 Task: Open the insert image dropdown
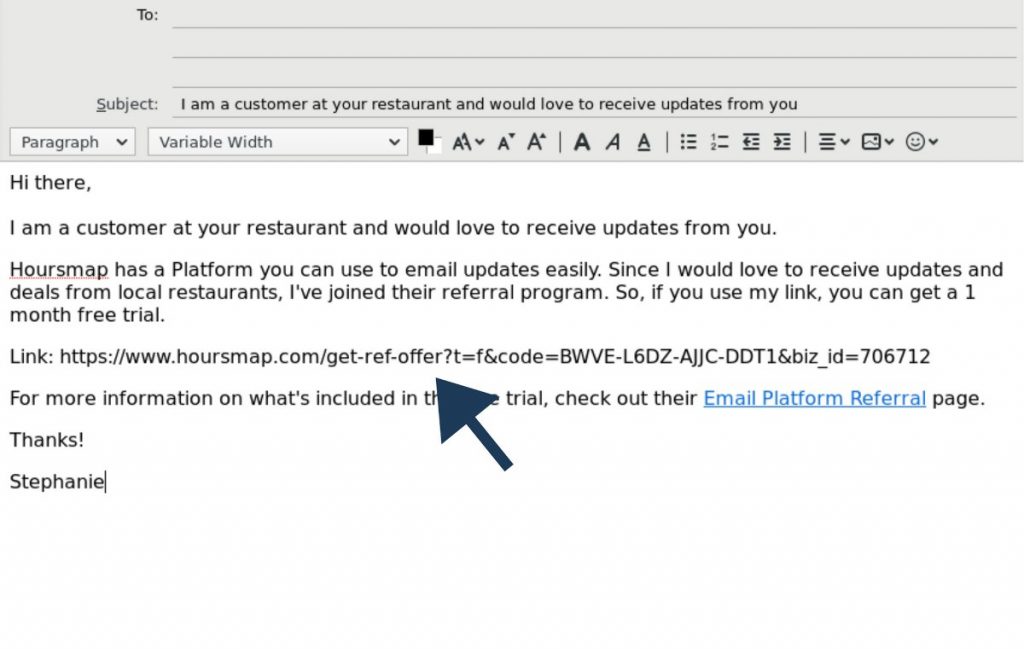point(877,142)
